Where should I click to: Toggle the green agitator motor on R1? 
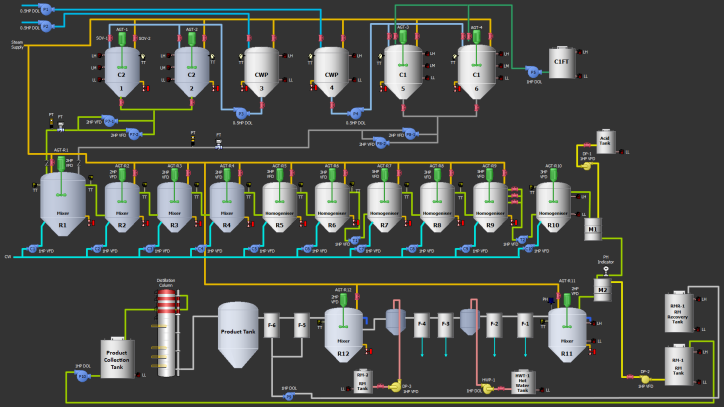(60, 161)
